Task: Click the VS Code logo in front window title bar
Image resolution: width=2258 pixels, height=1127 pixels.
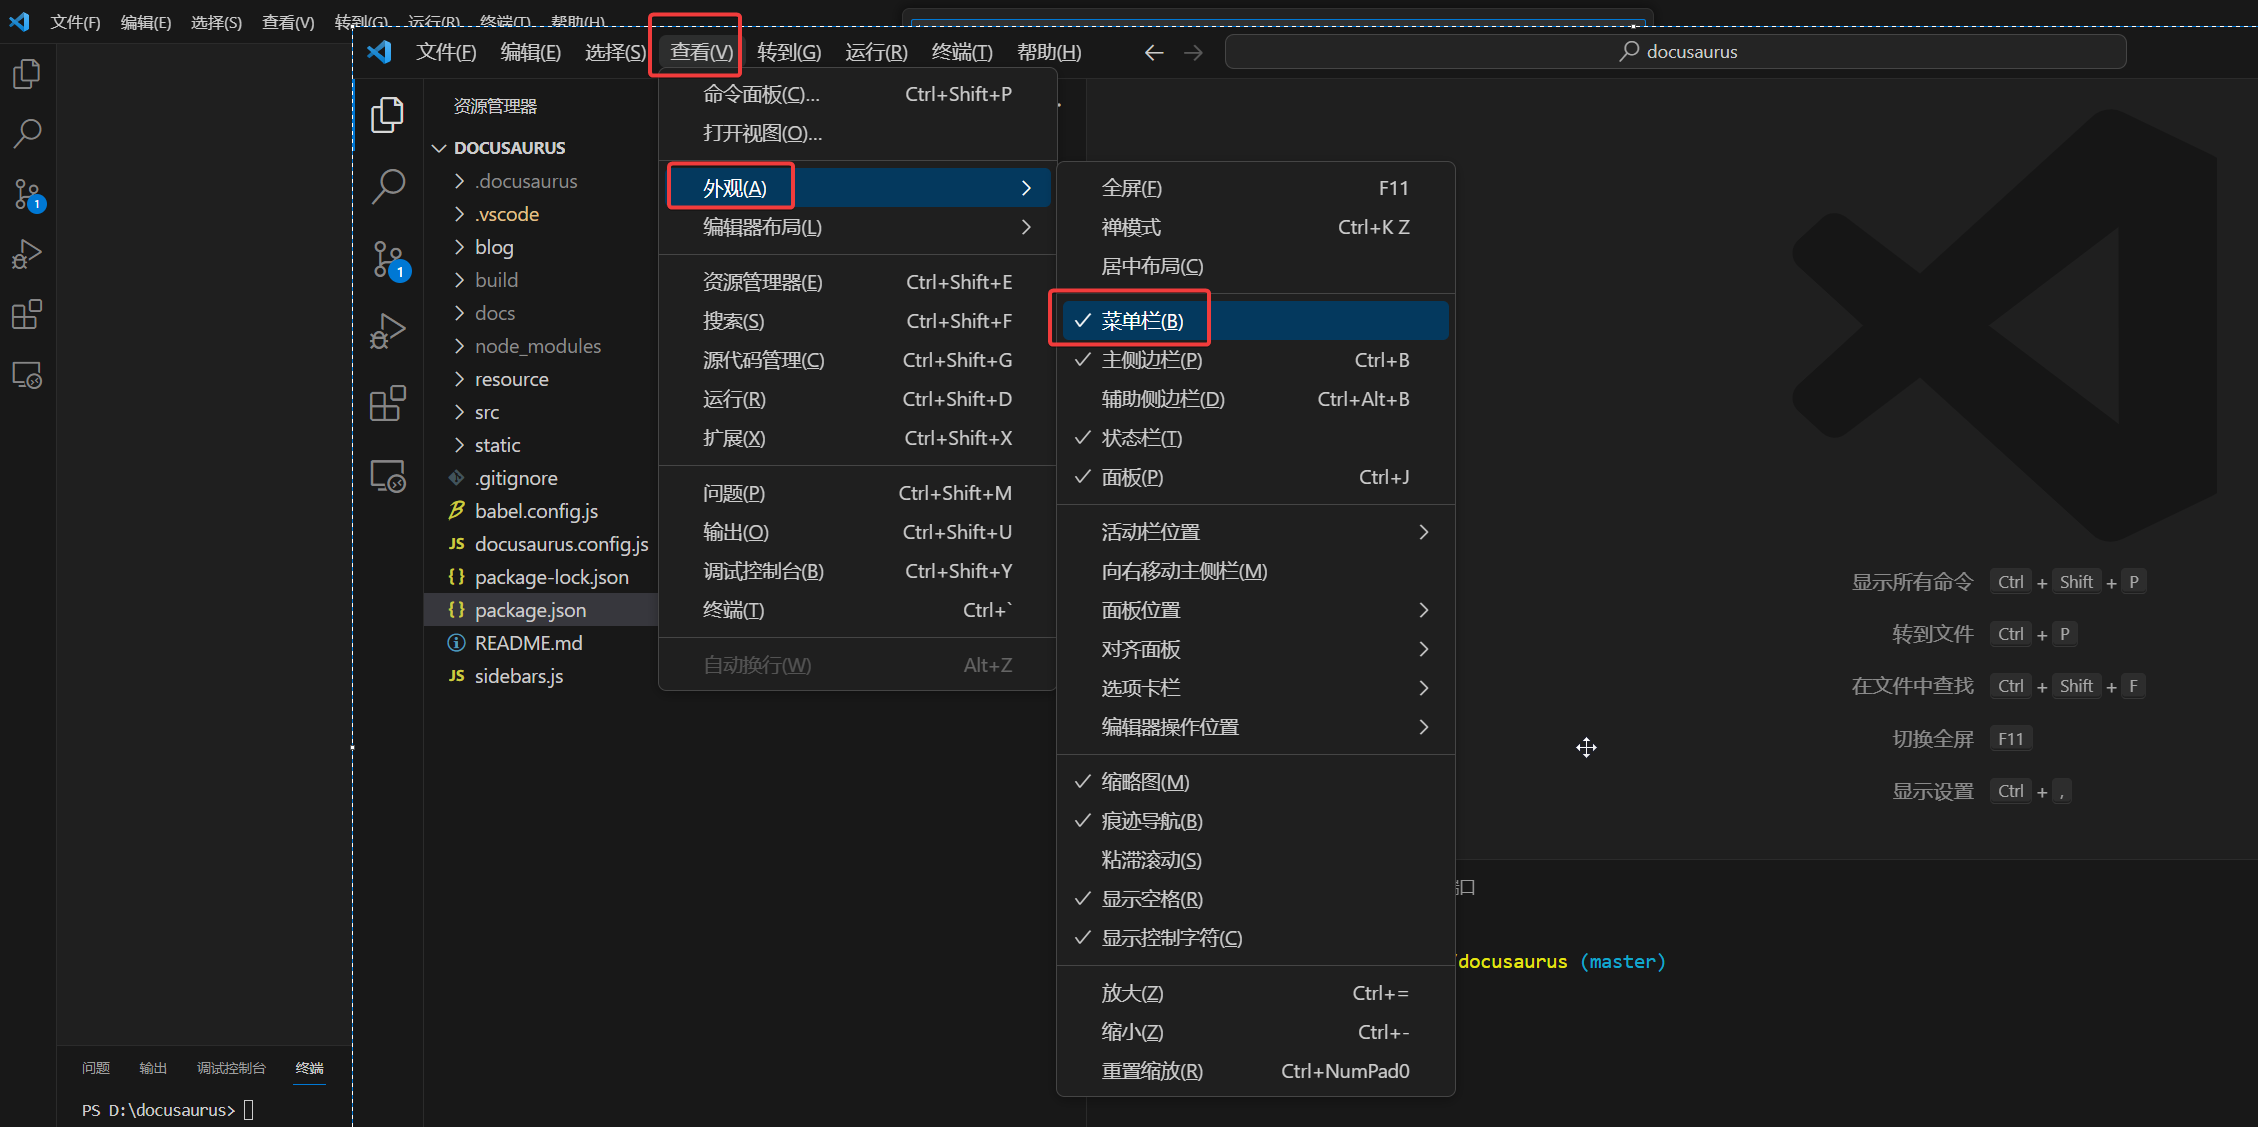Action: (x=379, y=52)
